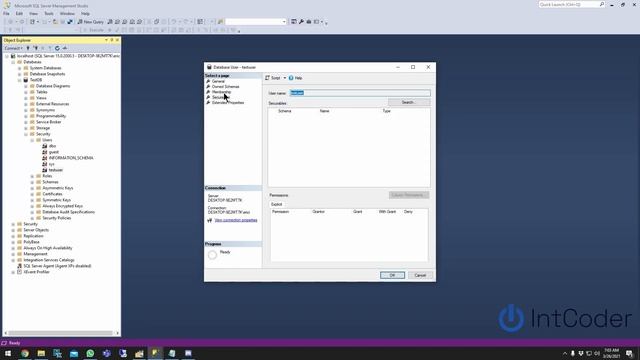Image resolution: width=640 pixels, height=360 pixels.
Task: Select the Security Policies folder
Action: click(57, 218)
